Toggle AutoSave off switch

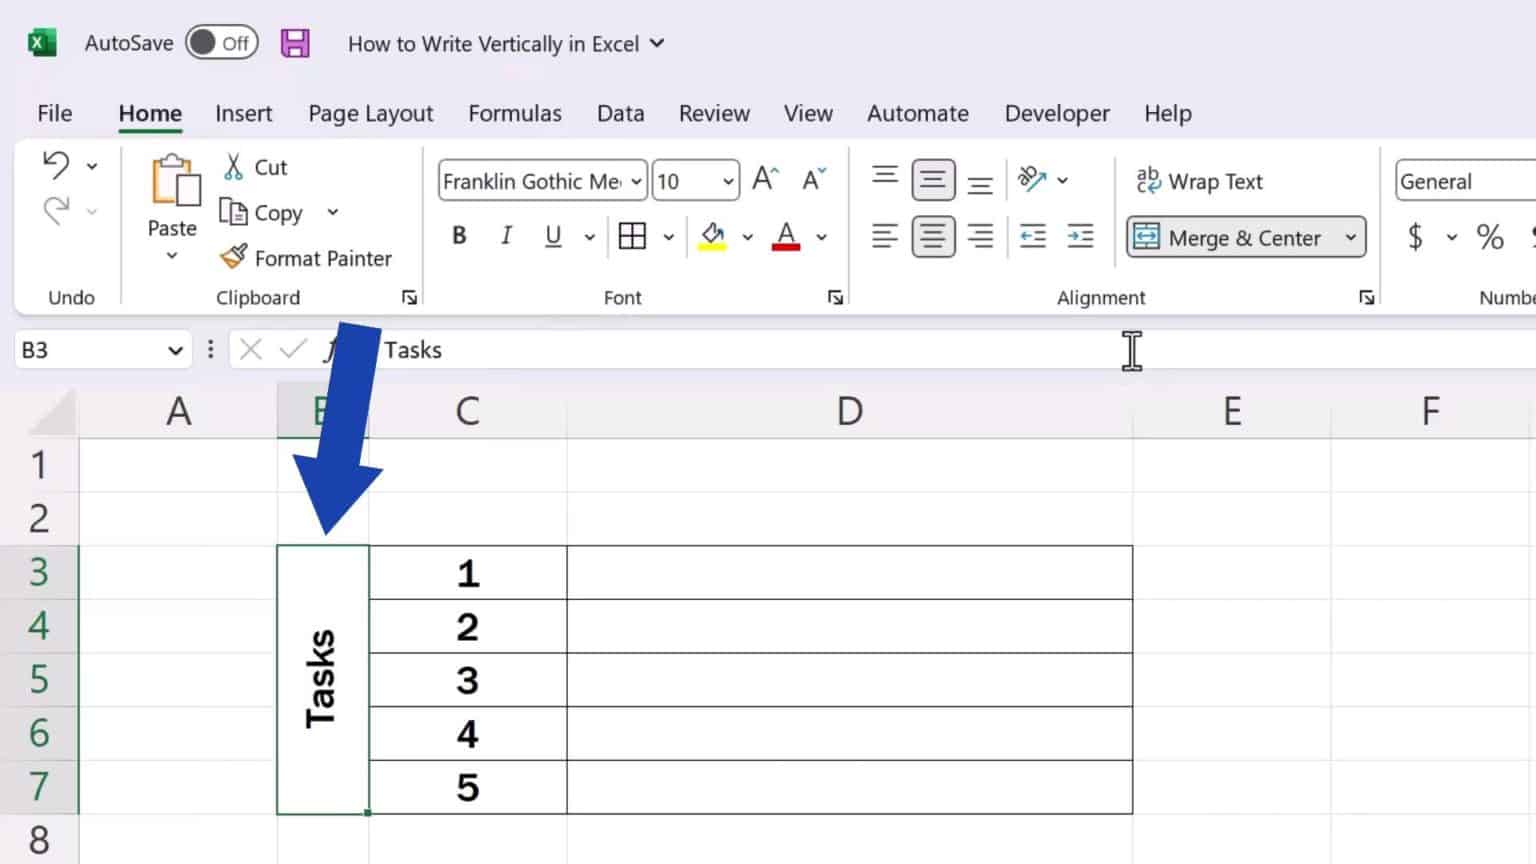[x=222, y=43]
